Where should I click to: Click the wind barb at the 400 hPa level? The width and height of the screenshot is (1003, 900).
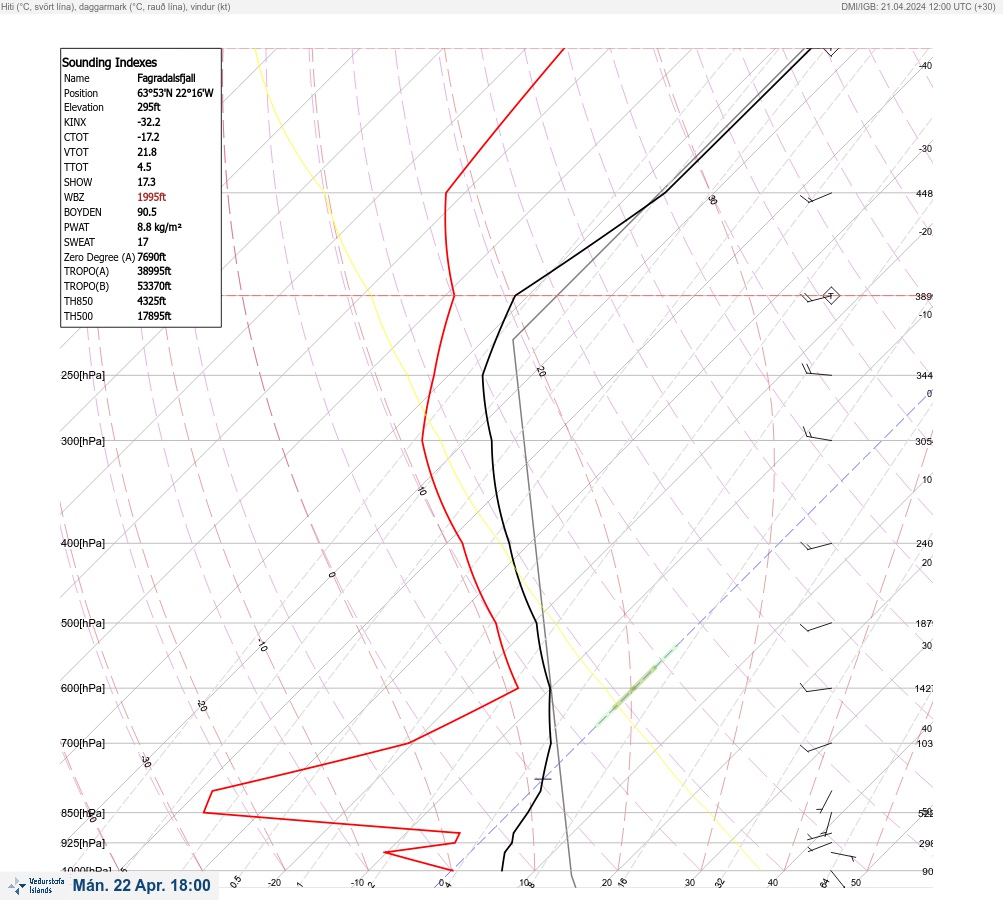click(816, 546)
